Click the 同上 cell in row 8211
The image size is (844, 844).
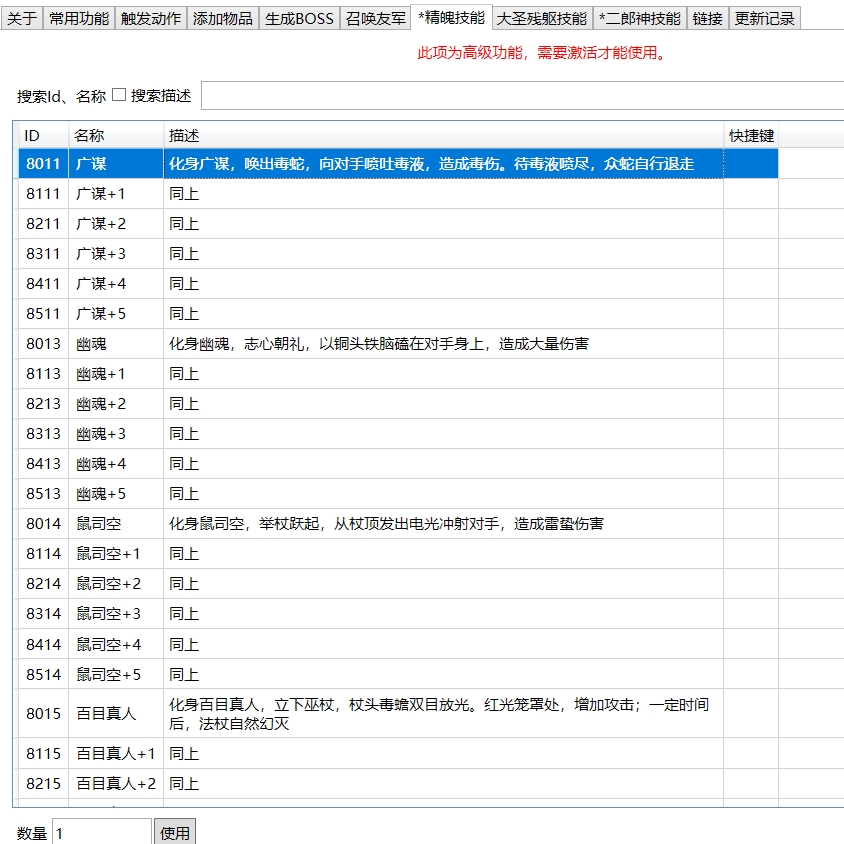click(444, 223)
